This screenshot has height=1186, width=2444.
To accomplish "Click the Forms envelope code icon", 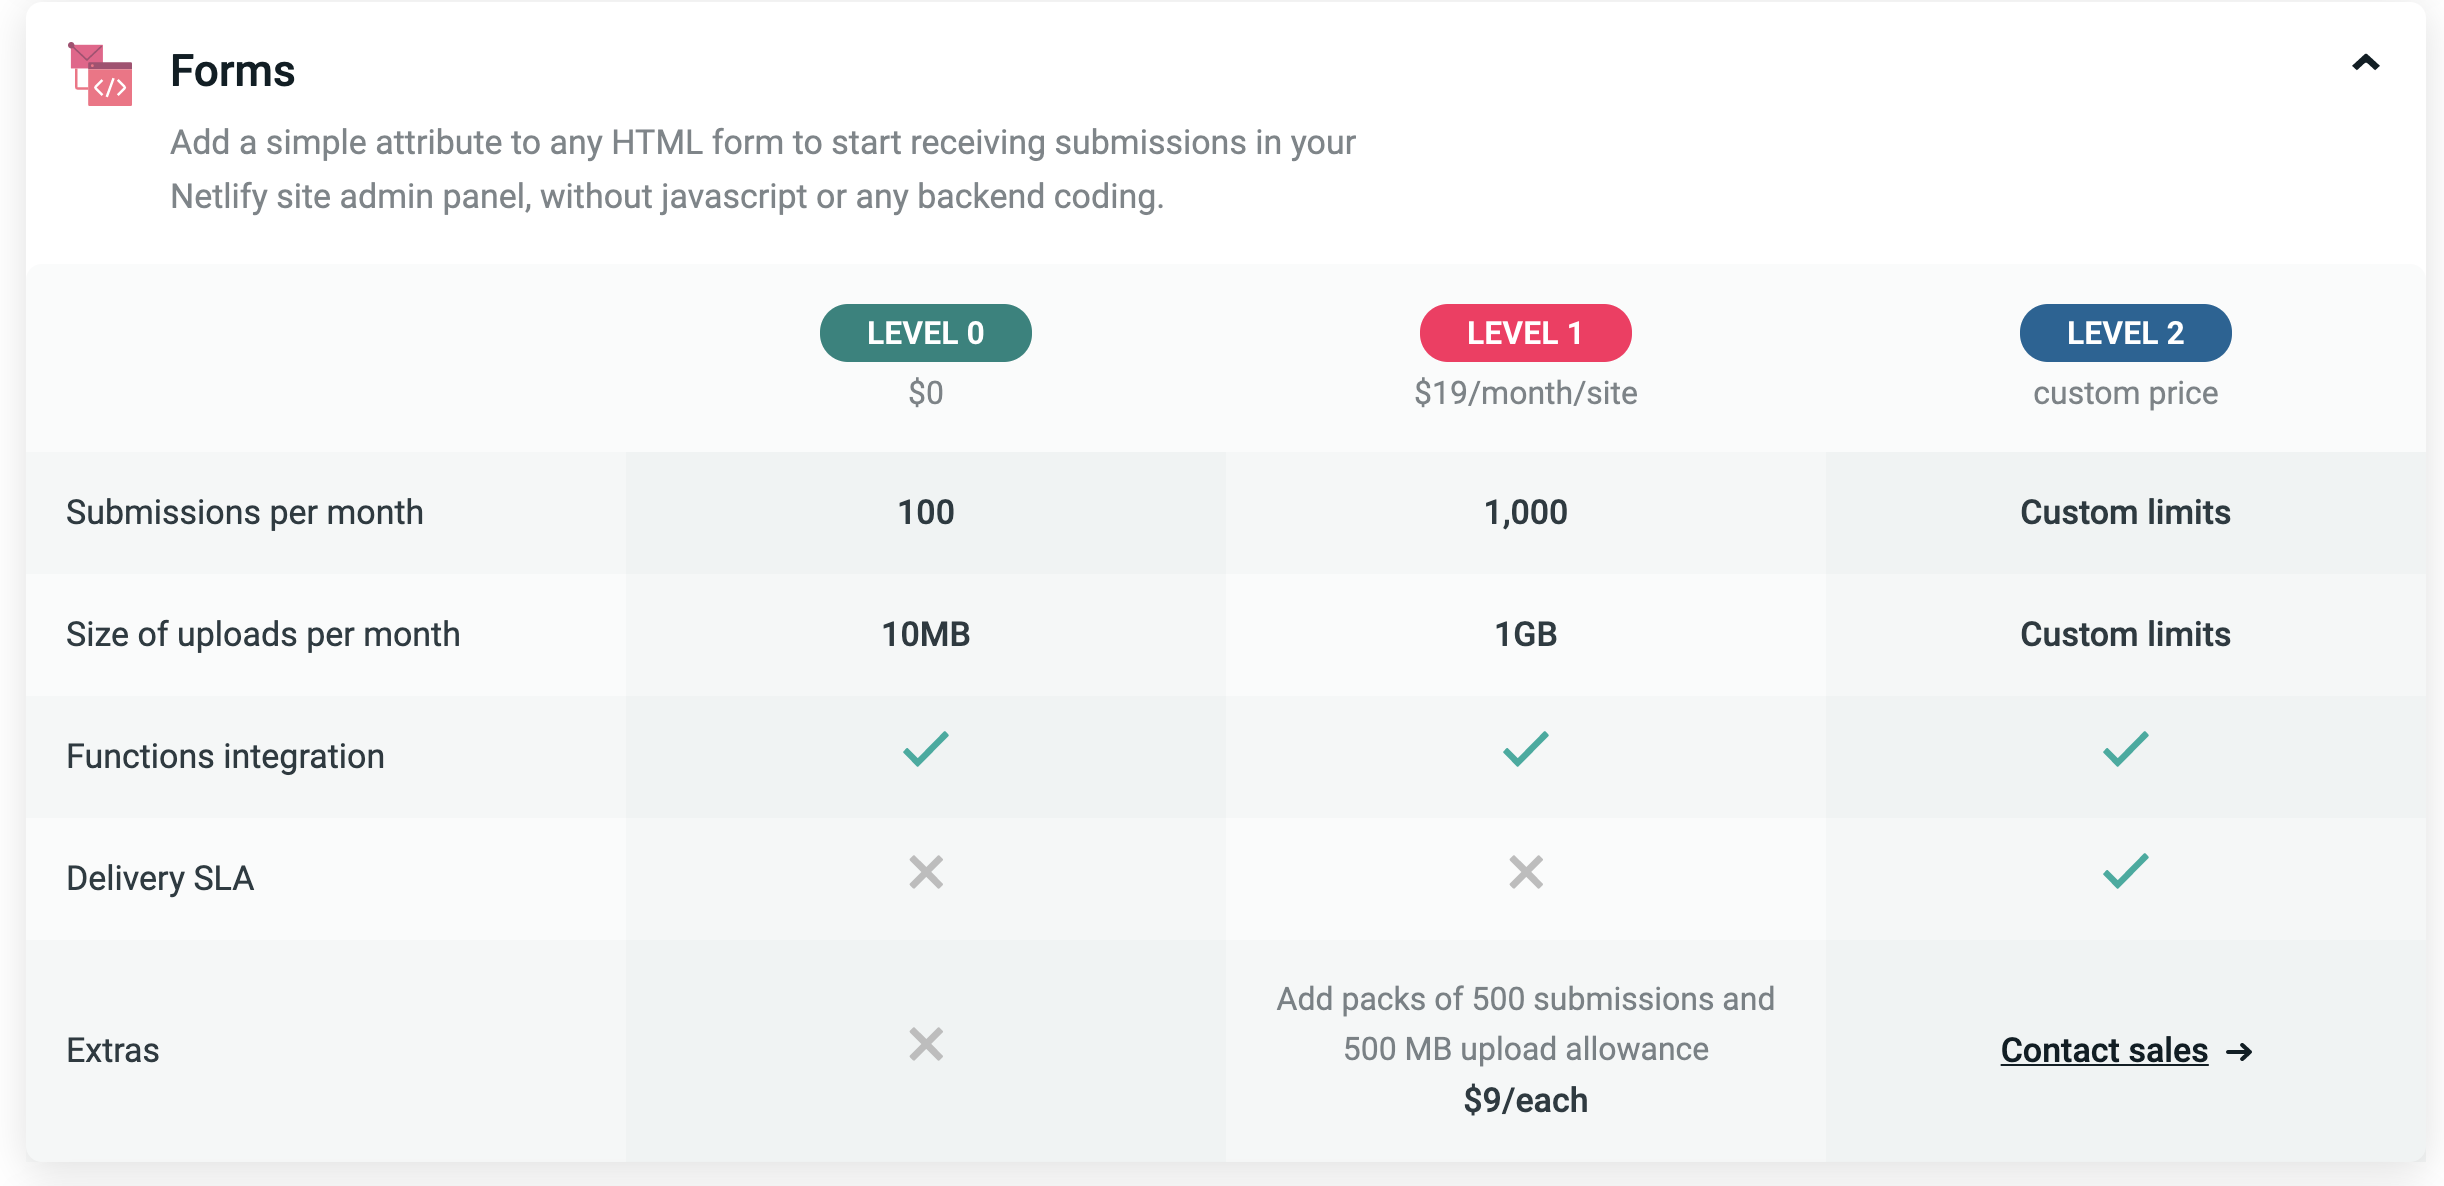I will [x=100, y=74].
